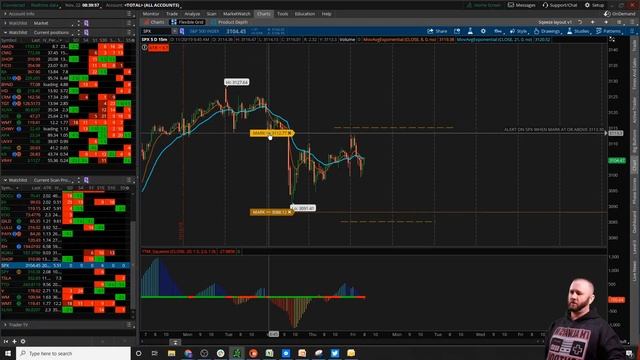Open chart settings gear in toolbar

[x=483, y=31]
